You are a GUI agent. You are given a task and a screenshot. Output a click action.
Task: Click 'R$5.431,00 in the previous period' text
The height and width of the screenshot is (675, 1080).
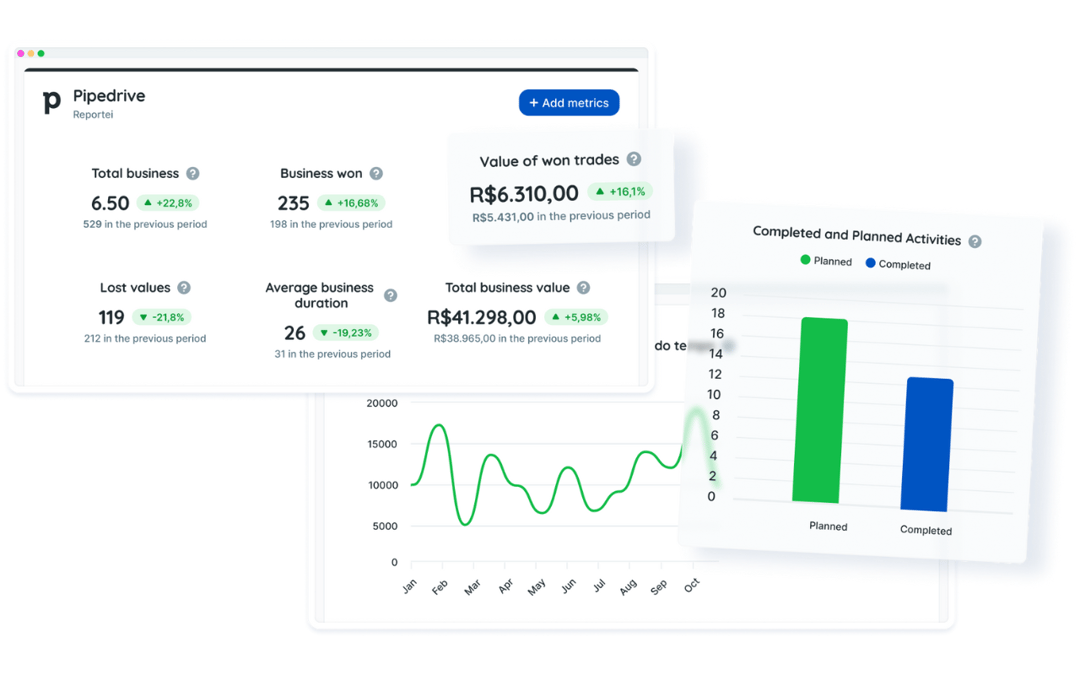pyautogui.click(x=561, y=216)
